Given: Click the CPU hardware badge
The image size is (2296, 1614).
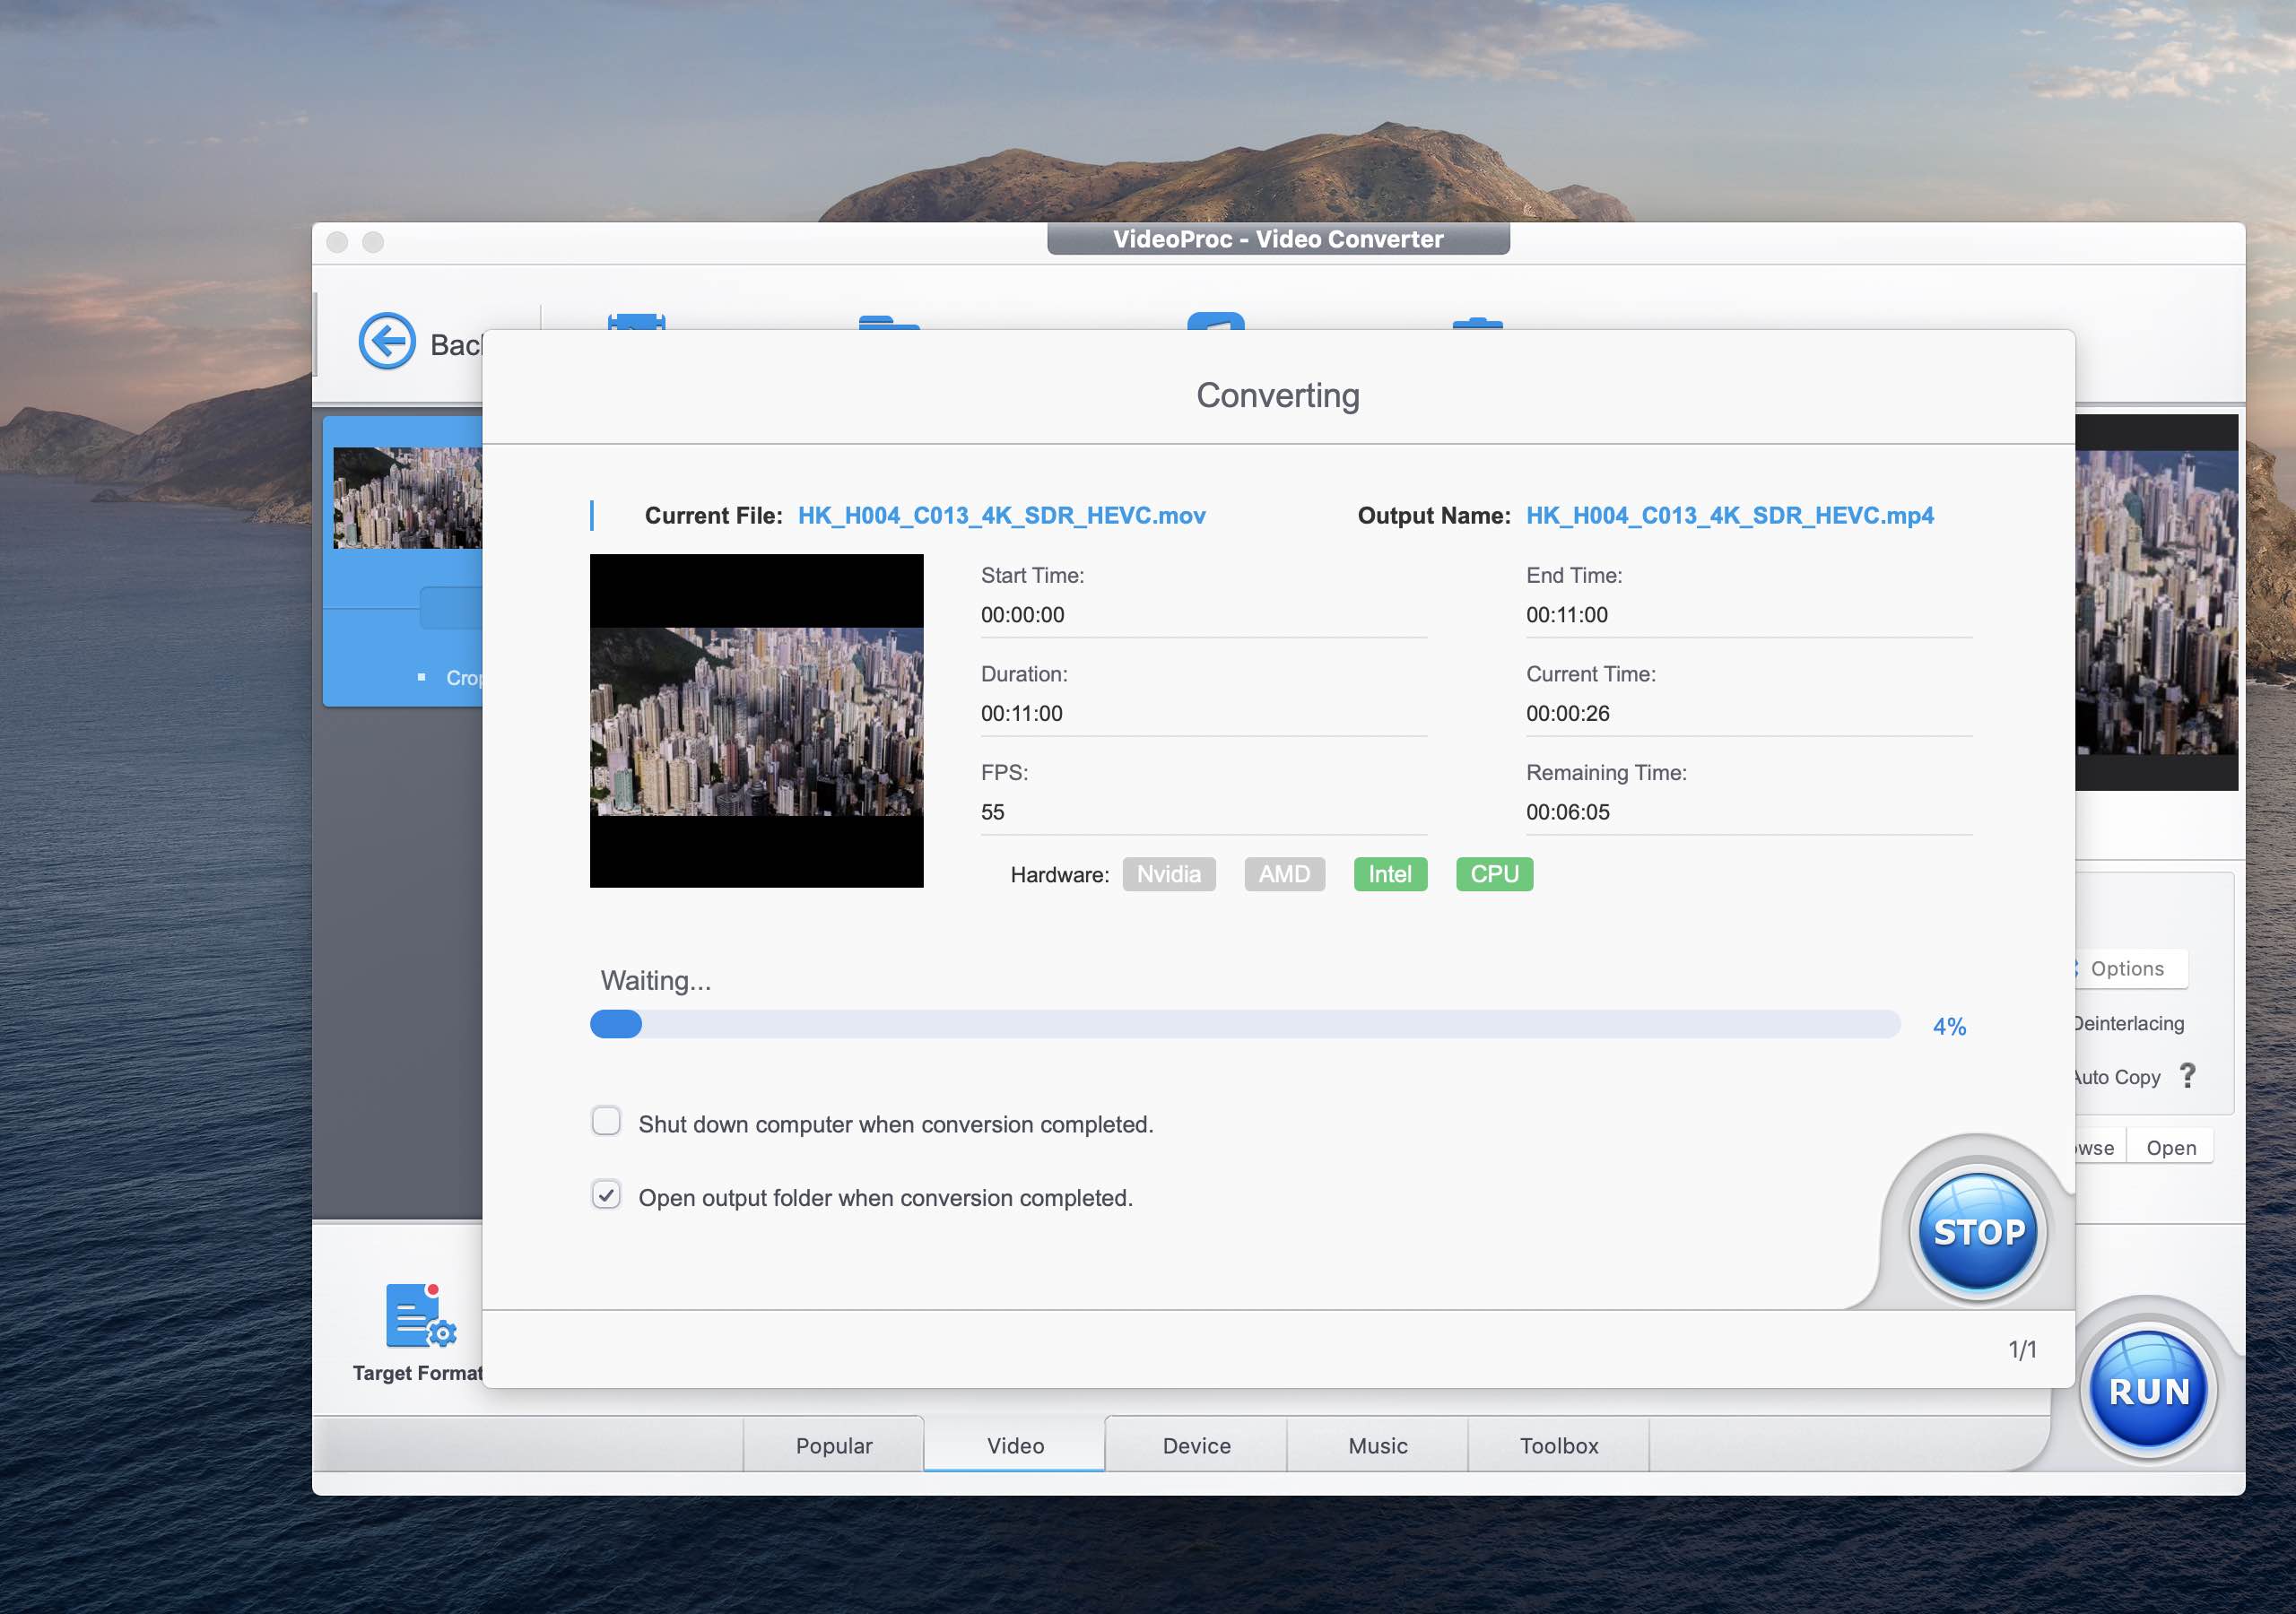Looking at the screenshot, I should (1494, 874).
